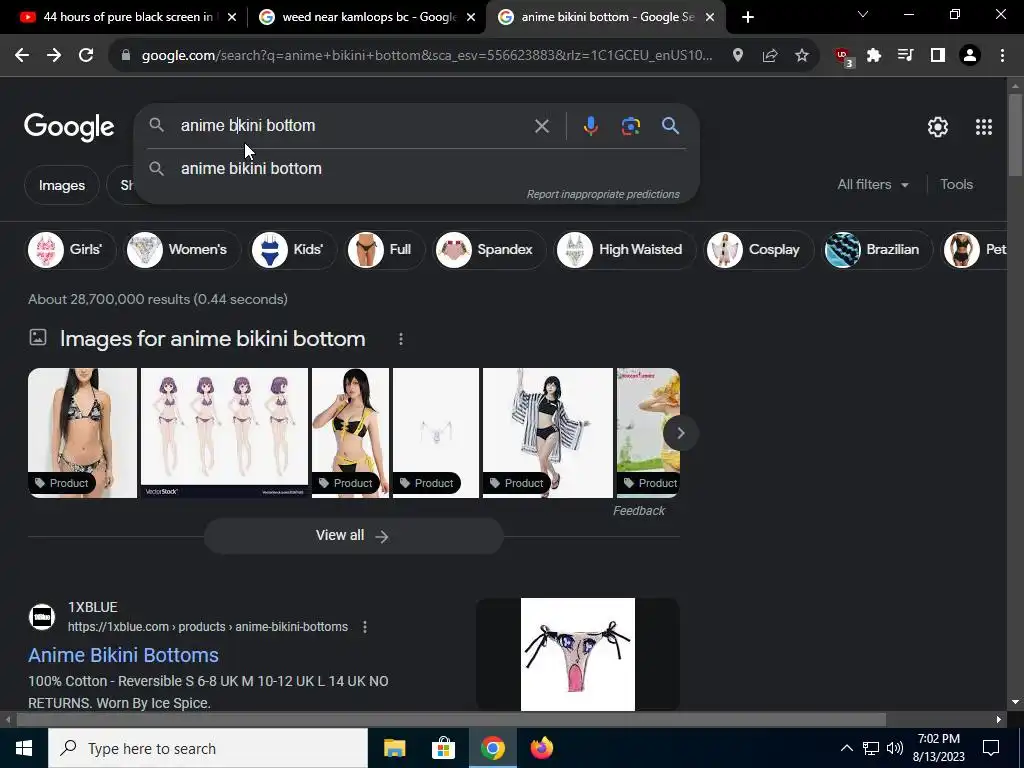Go forward in browser history
Viewport: 1024px width, 768px height.
coord(54,56)
